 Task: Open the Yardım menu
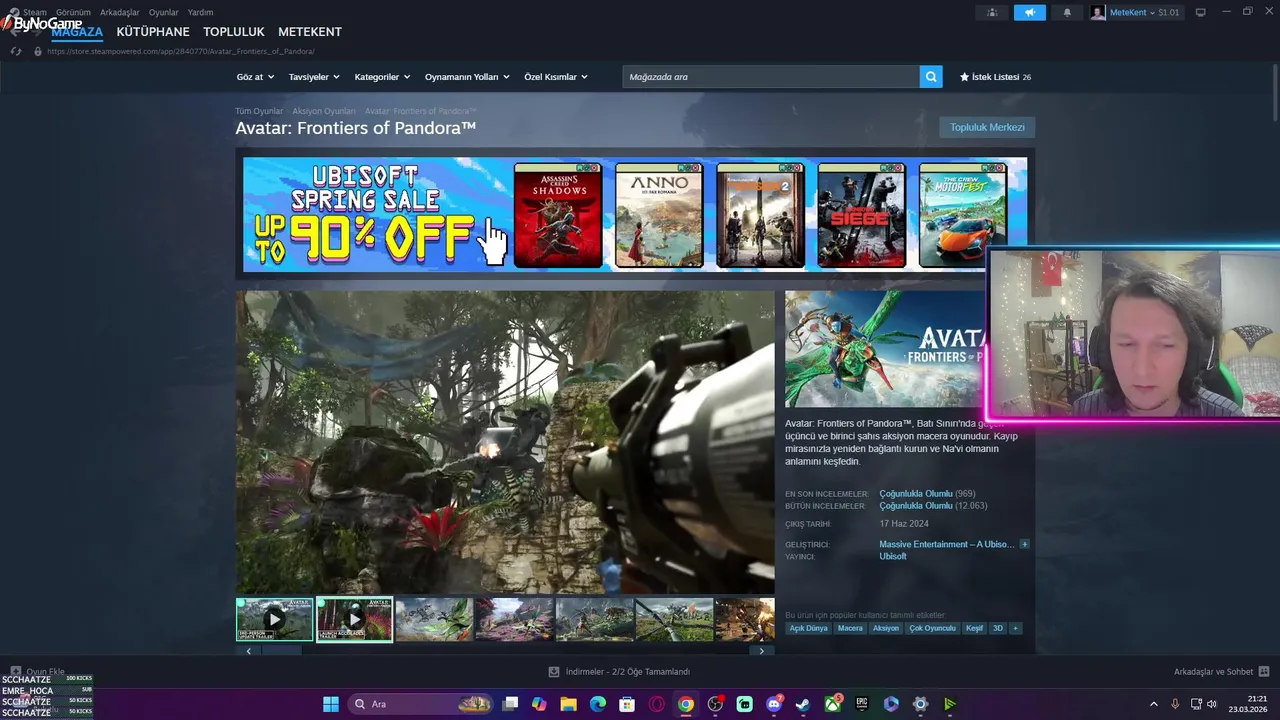[x=200, y=12]
